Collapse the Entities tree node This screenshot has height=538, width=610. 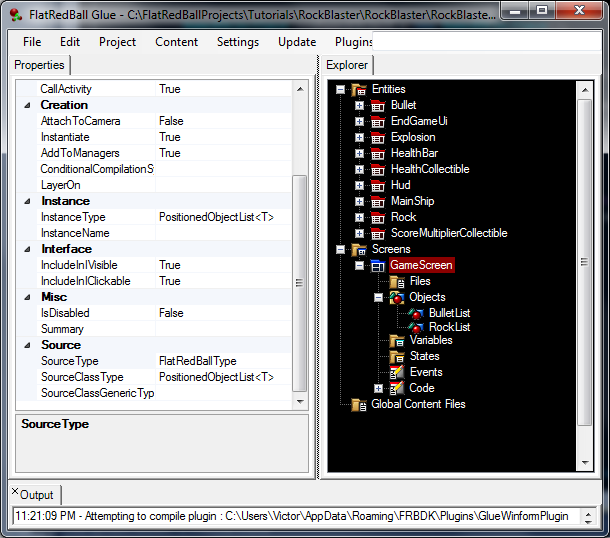340,90
